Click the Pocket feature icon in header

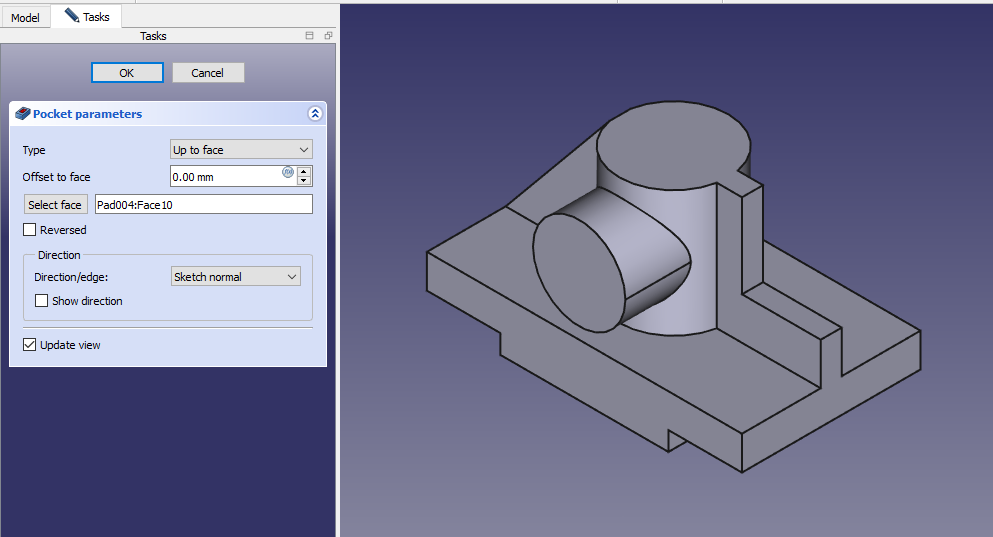click(x=23, y=114)
